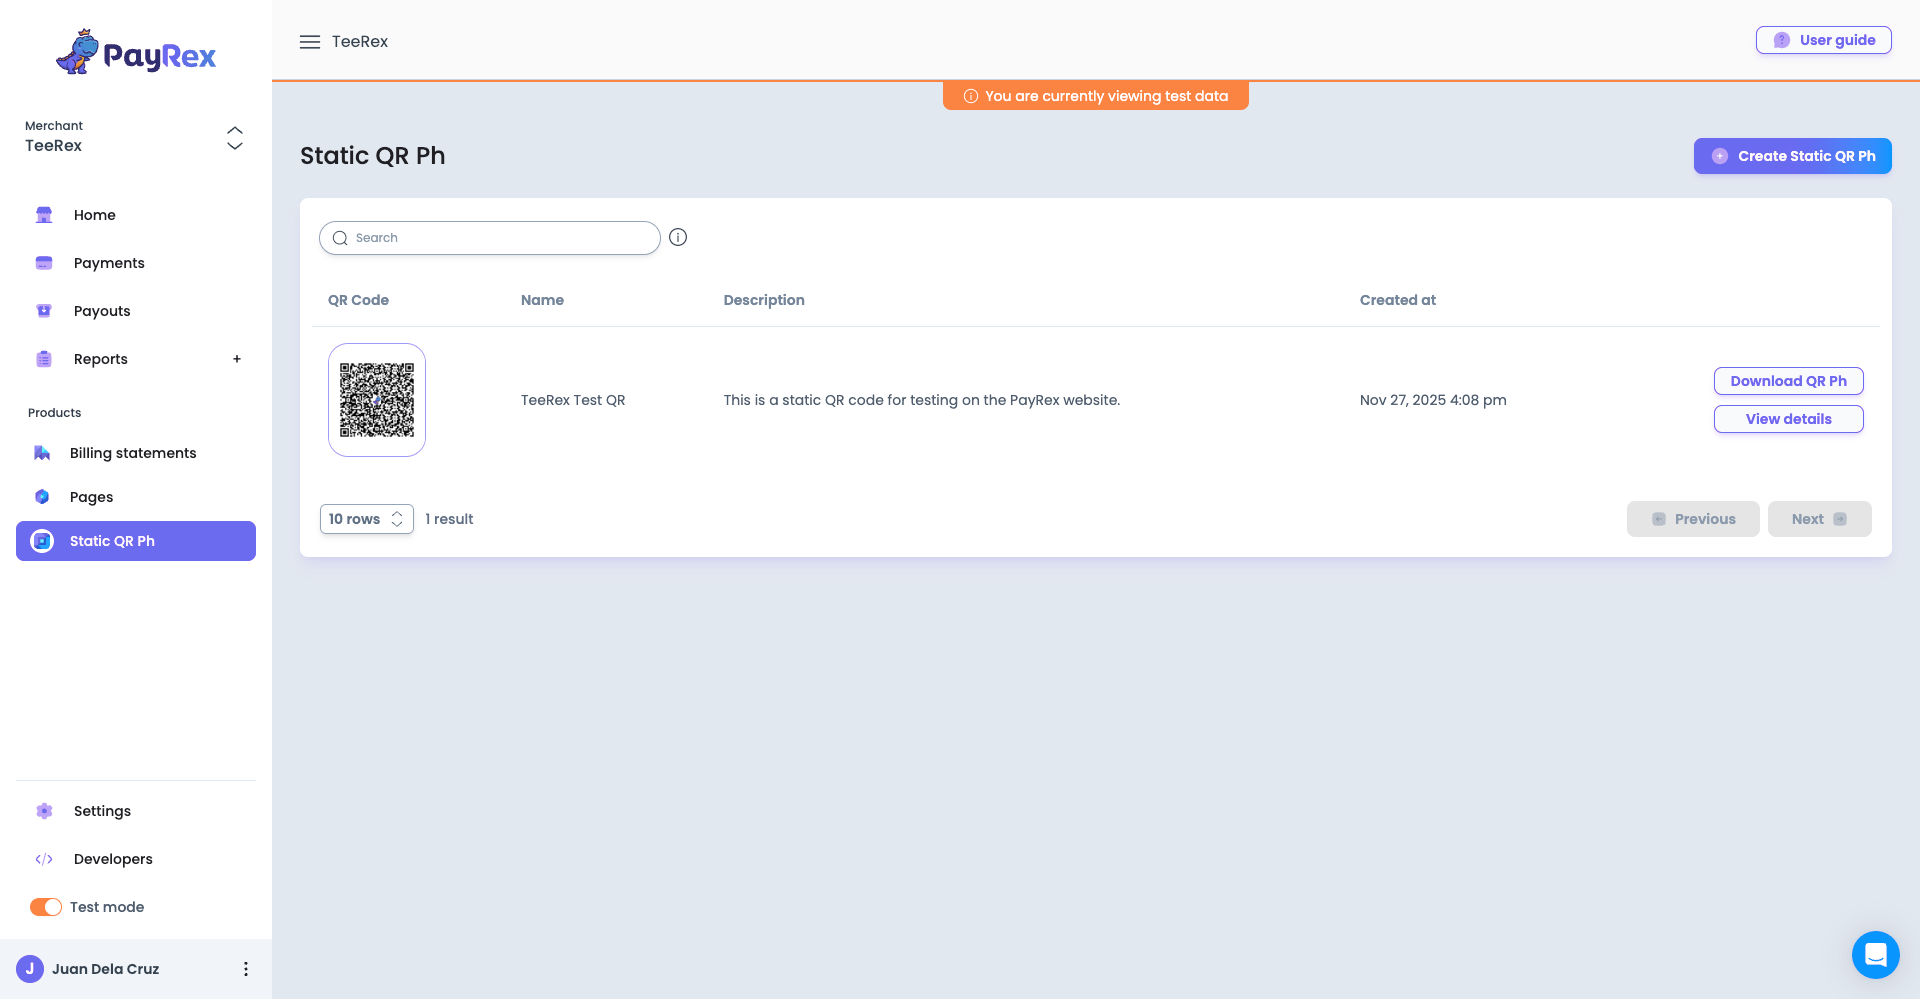Viewport: 1920px width, 999px height.
Task: Open Billing statements via its icon
Action: (x=41, y=452)
